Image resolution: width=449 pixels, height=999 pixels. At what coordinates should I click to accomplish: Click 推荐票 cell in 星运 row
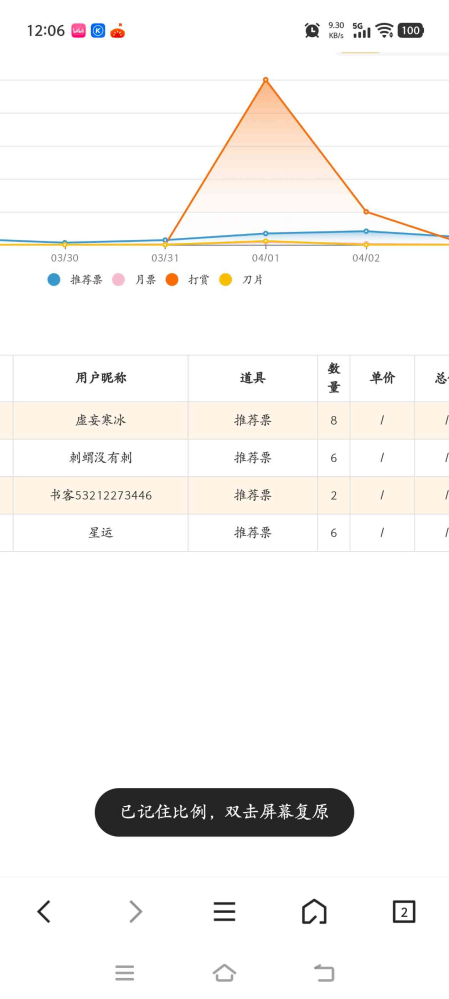253,533
